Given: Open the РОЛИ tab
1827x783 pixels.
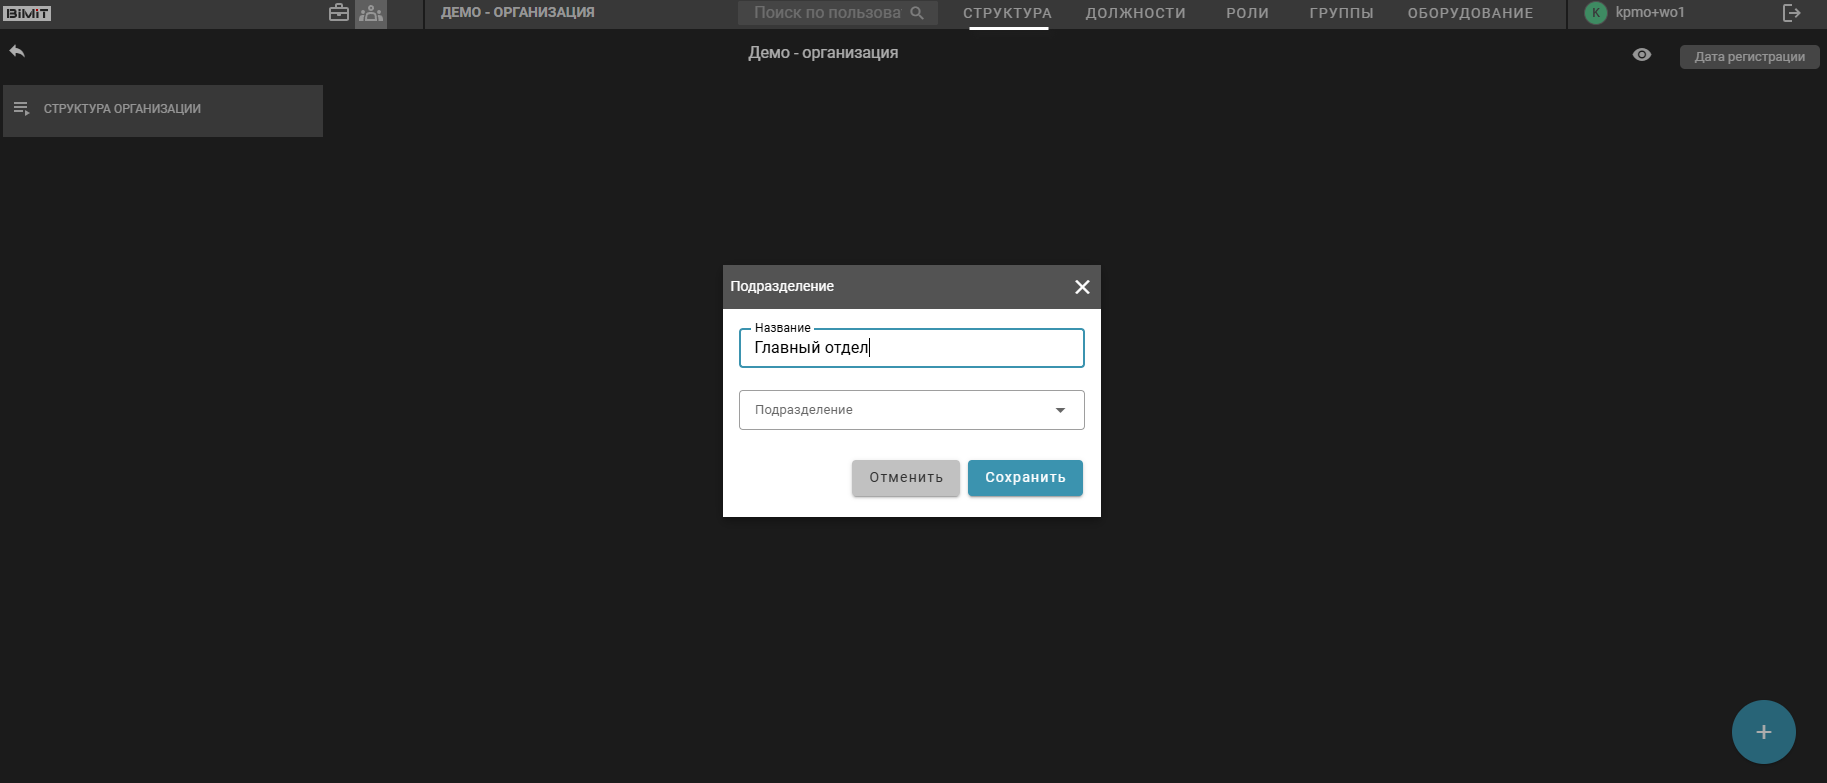Looking at the screenshot, I should tap(1247, 13).
